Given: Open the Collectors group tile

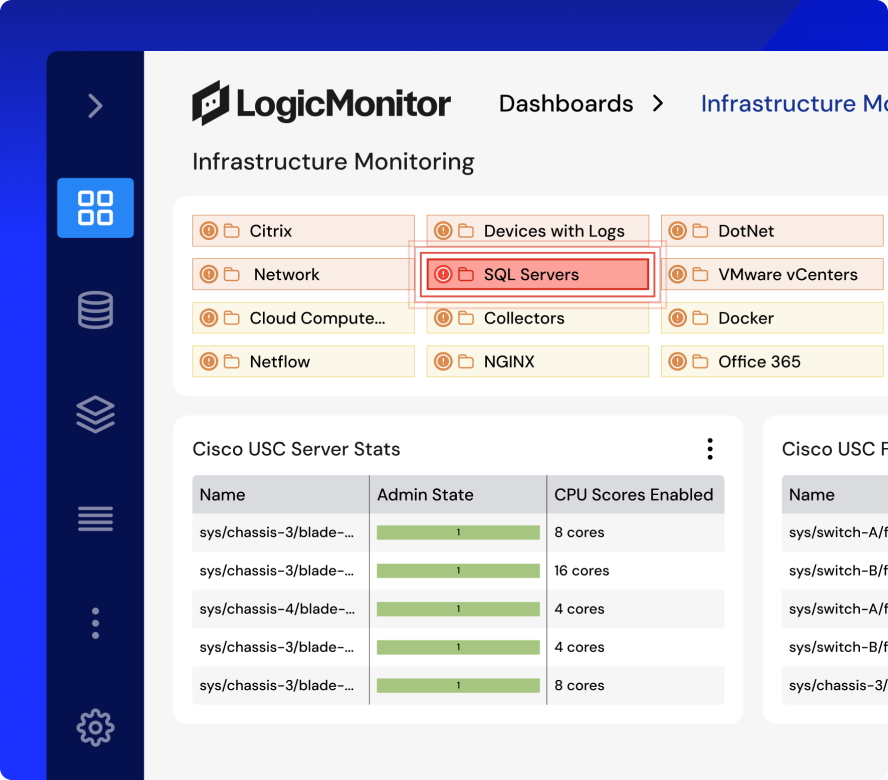Looking at the screenshot, I should [x=537, y=318].
